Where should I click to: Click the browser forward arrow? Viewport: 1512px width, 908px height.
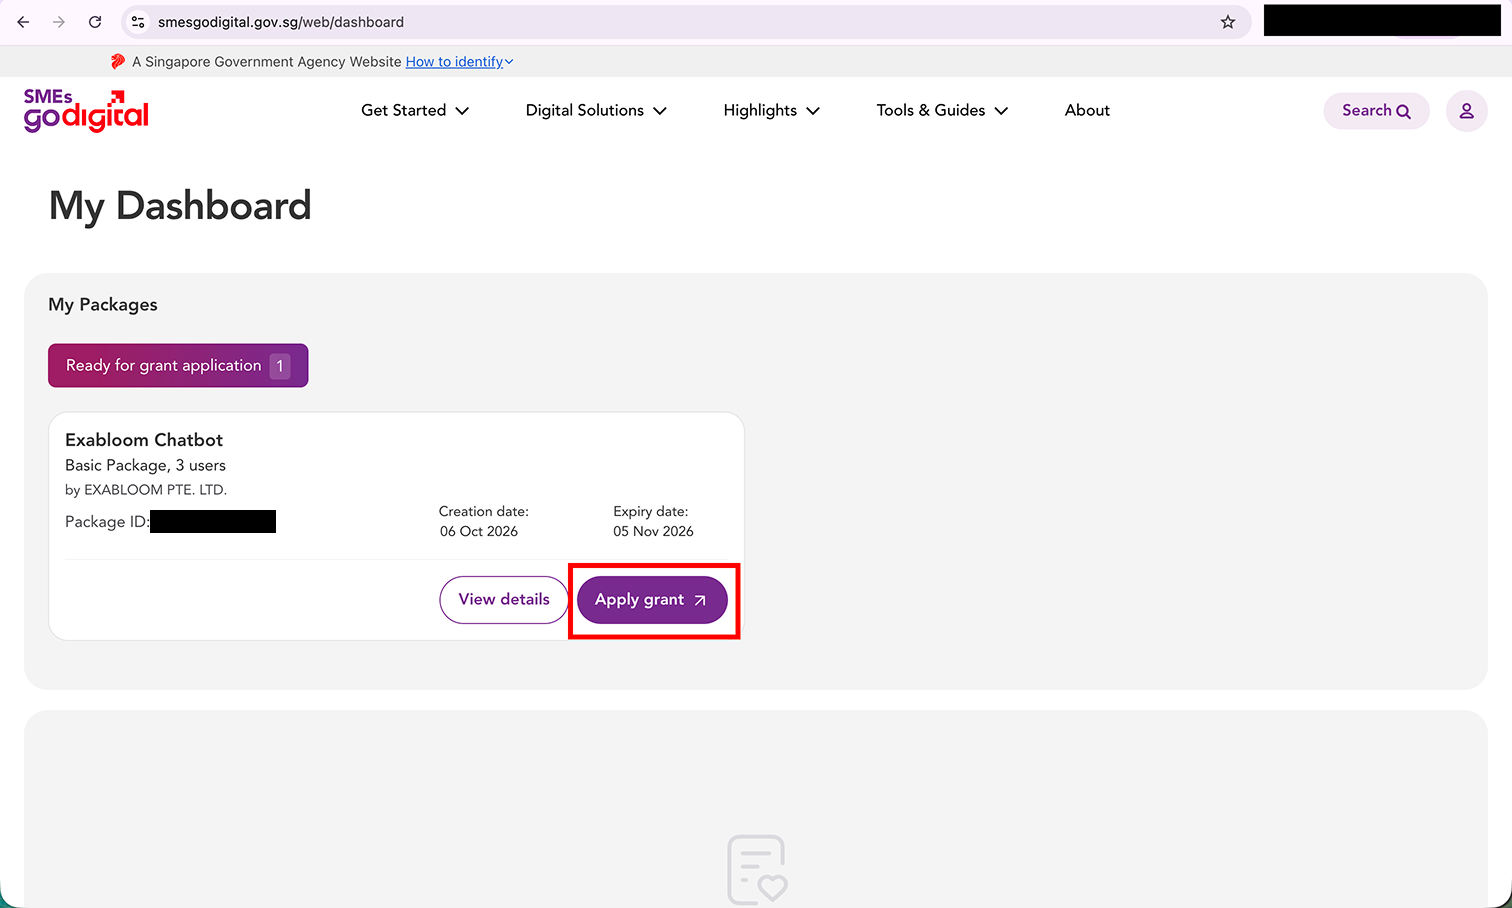[59, 22]
